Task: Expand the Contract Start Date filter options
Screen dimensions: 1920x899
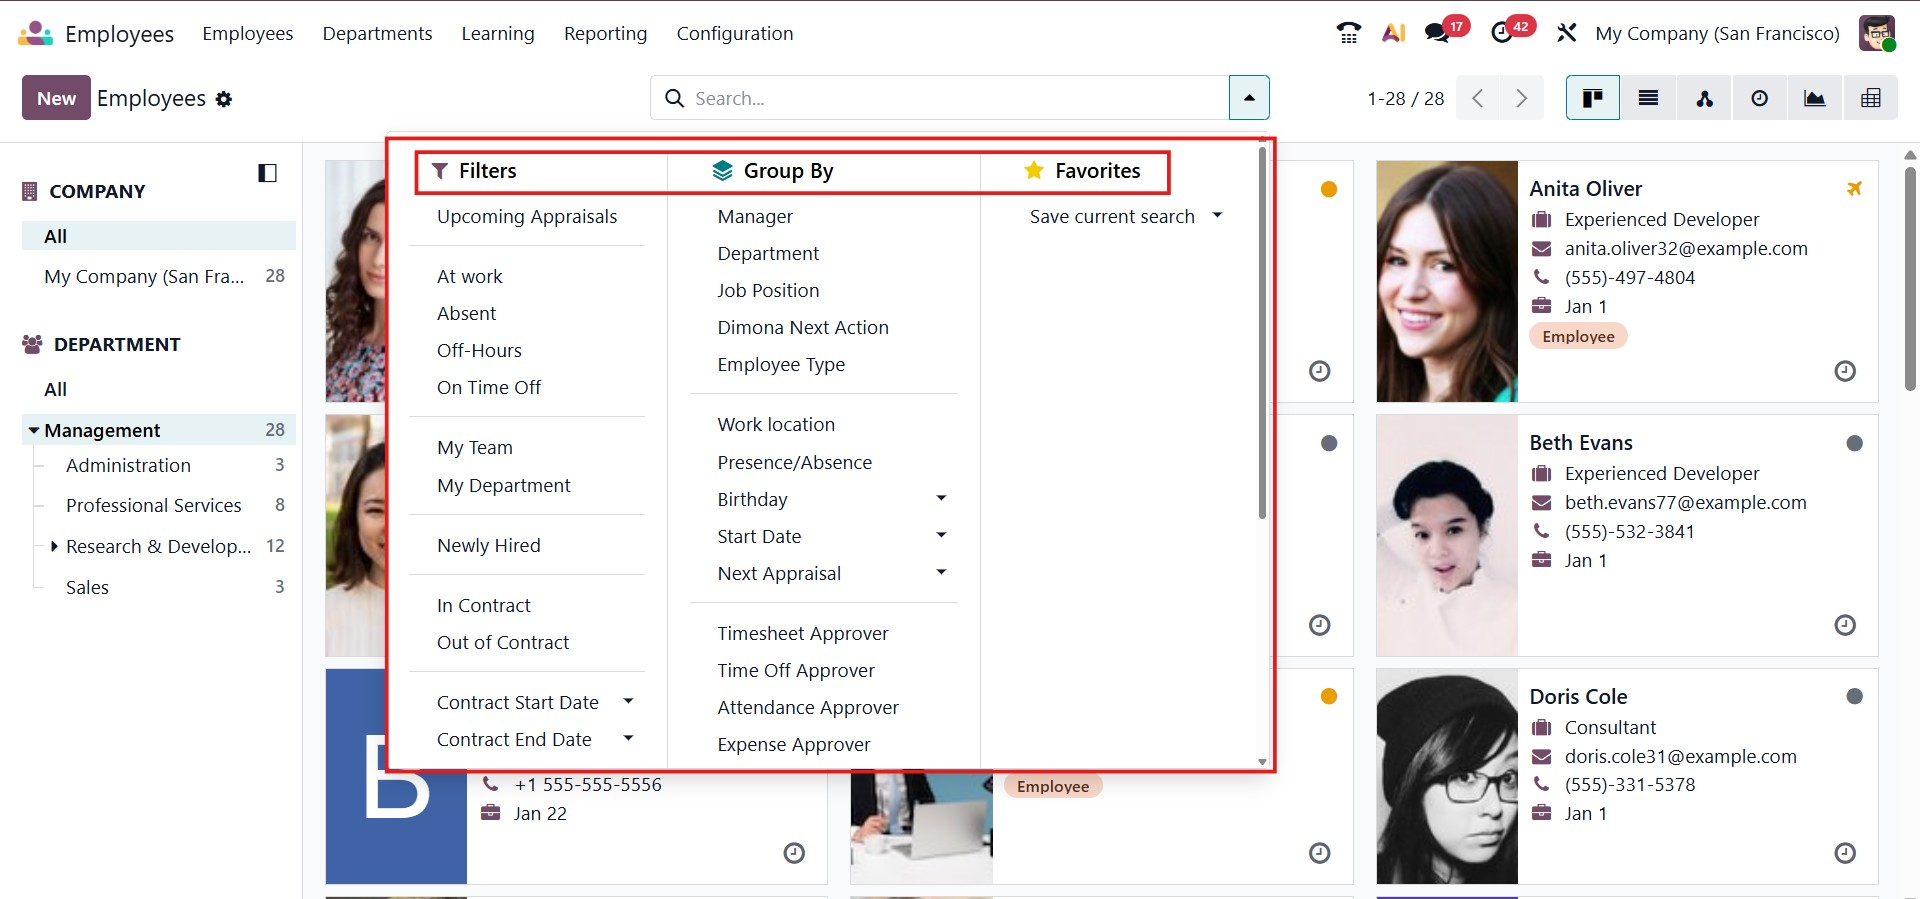Action: (x=628, y=701)
